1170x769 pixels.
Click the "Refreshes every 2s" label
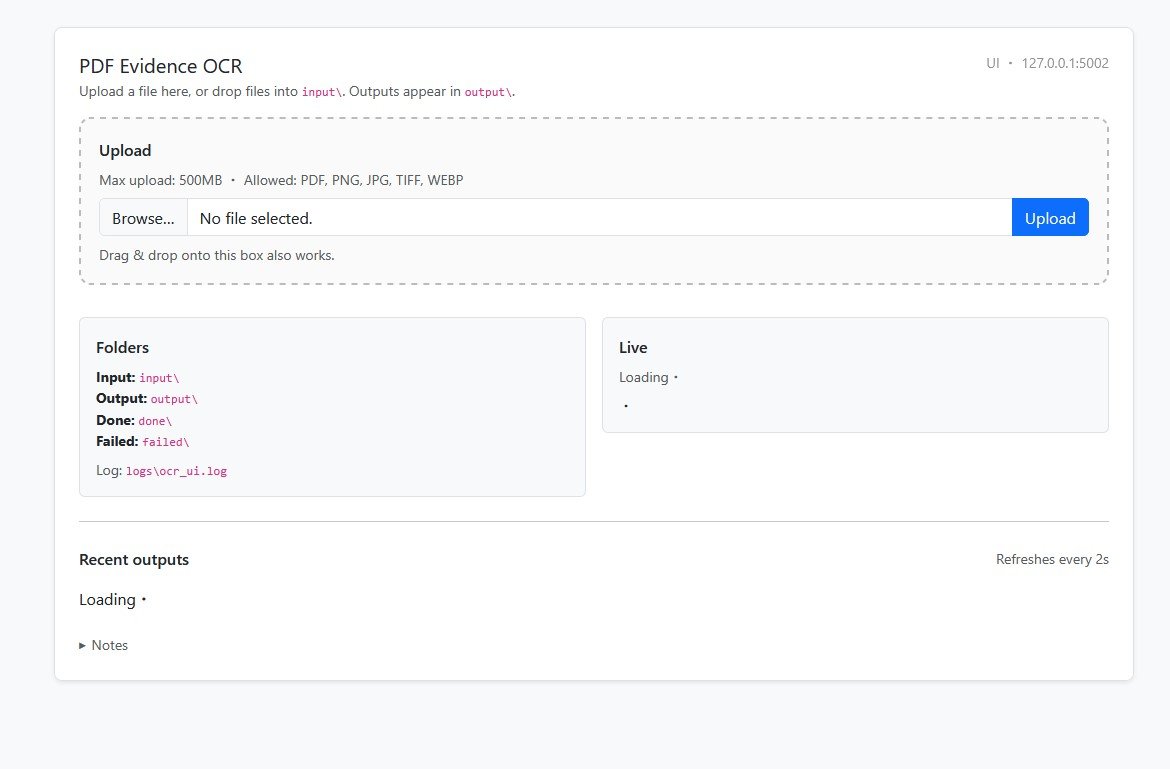pyautogui.click(x=1051, y=560)
